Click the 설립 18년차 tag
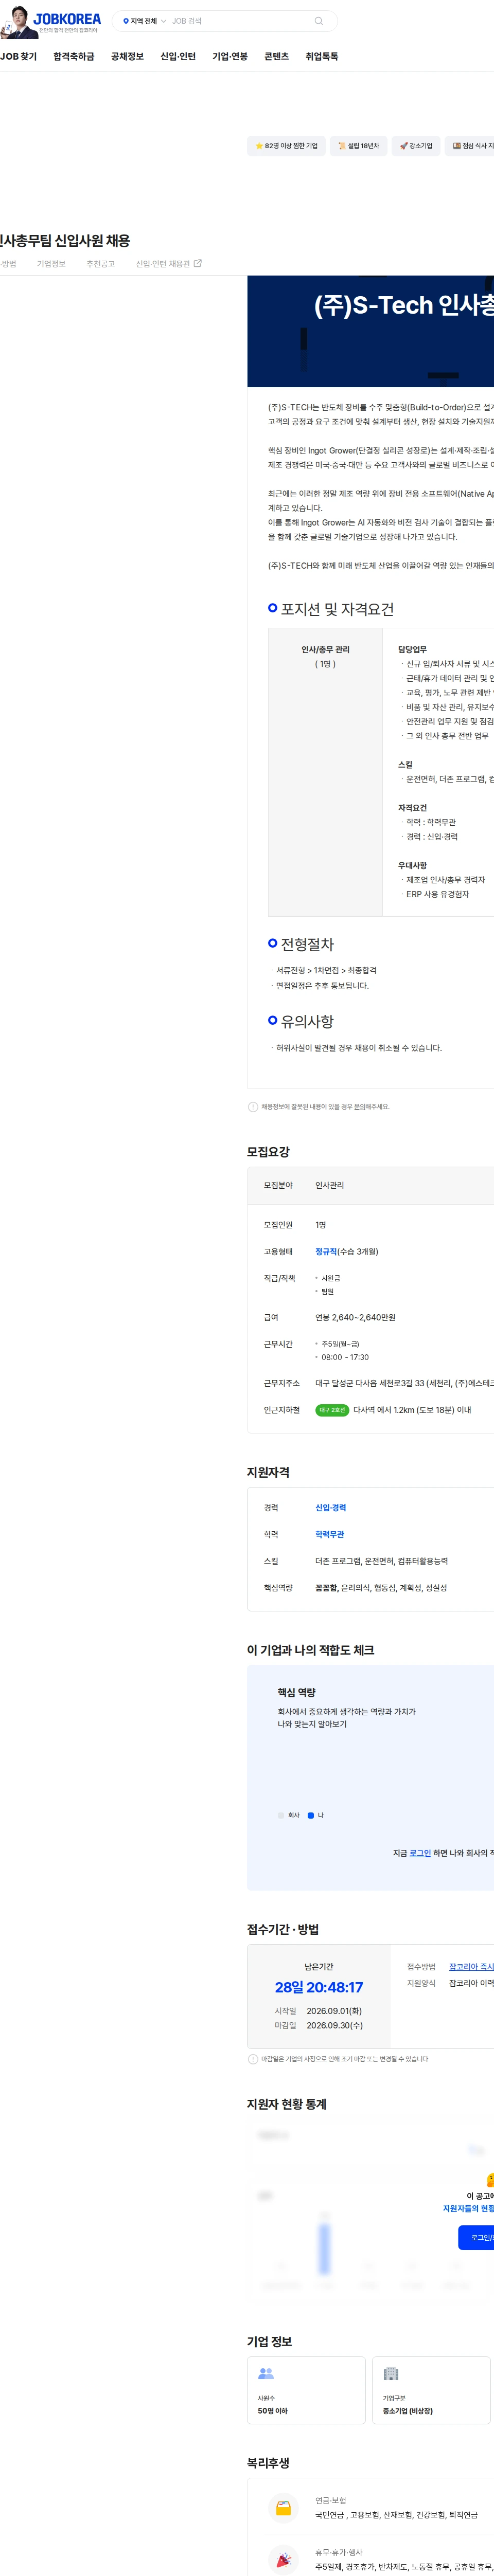 point(358,146)
